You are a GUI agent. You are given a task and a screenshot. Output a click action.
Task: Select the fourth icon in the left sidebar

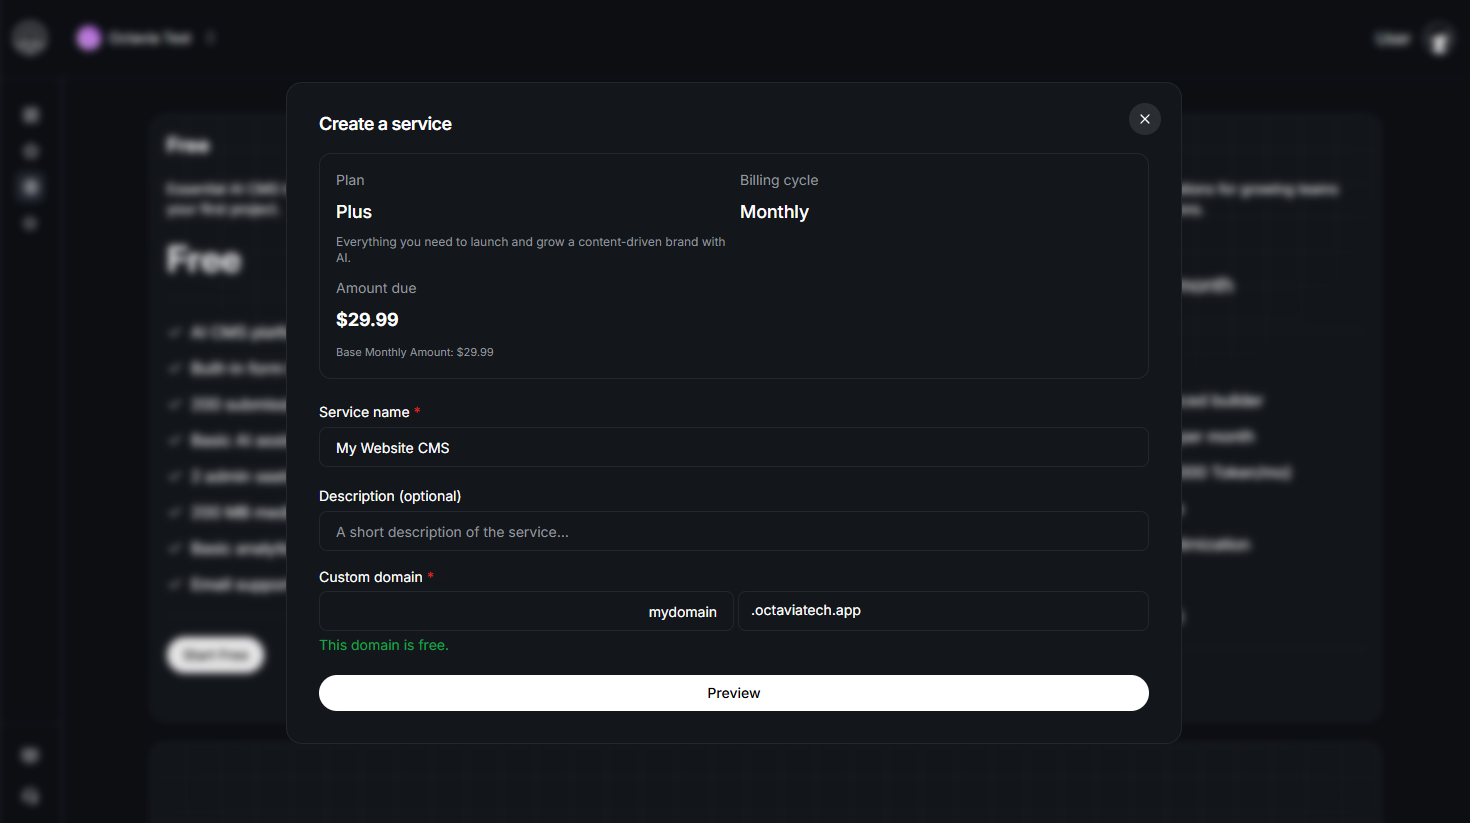click(x=30, y=223)
